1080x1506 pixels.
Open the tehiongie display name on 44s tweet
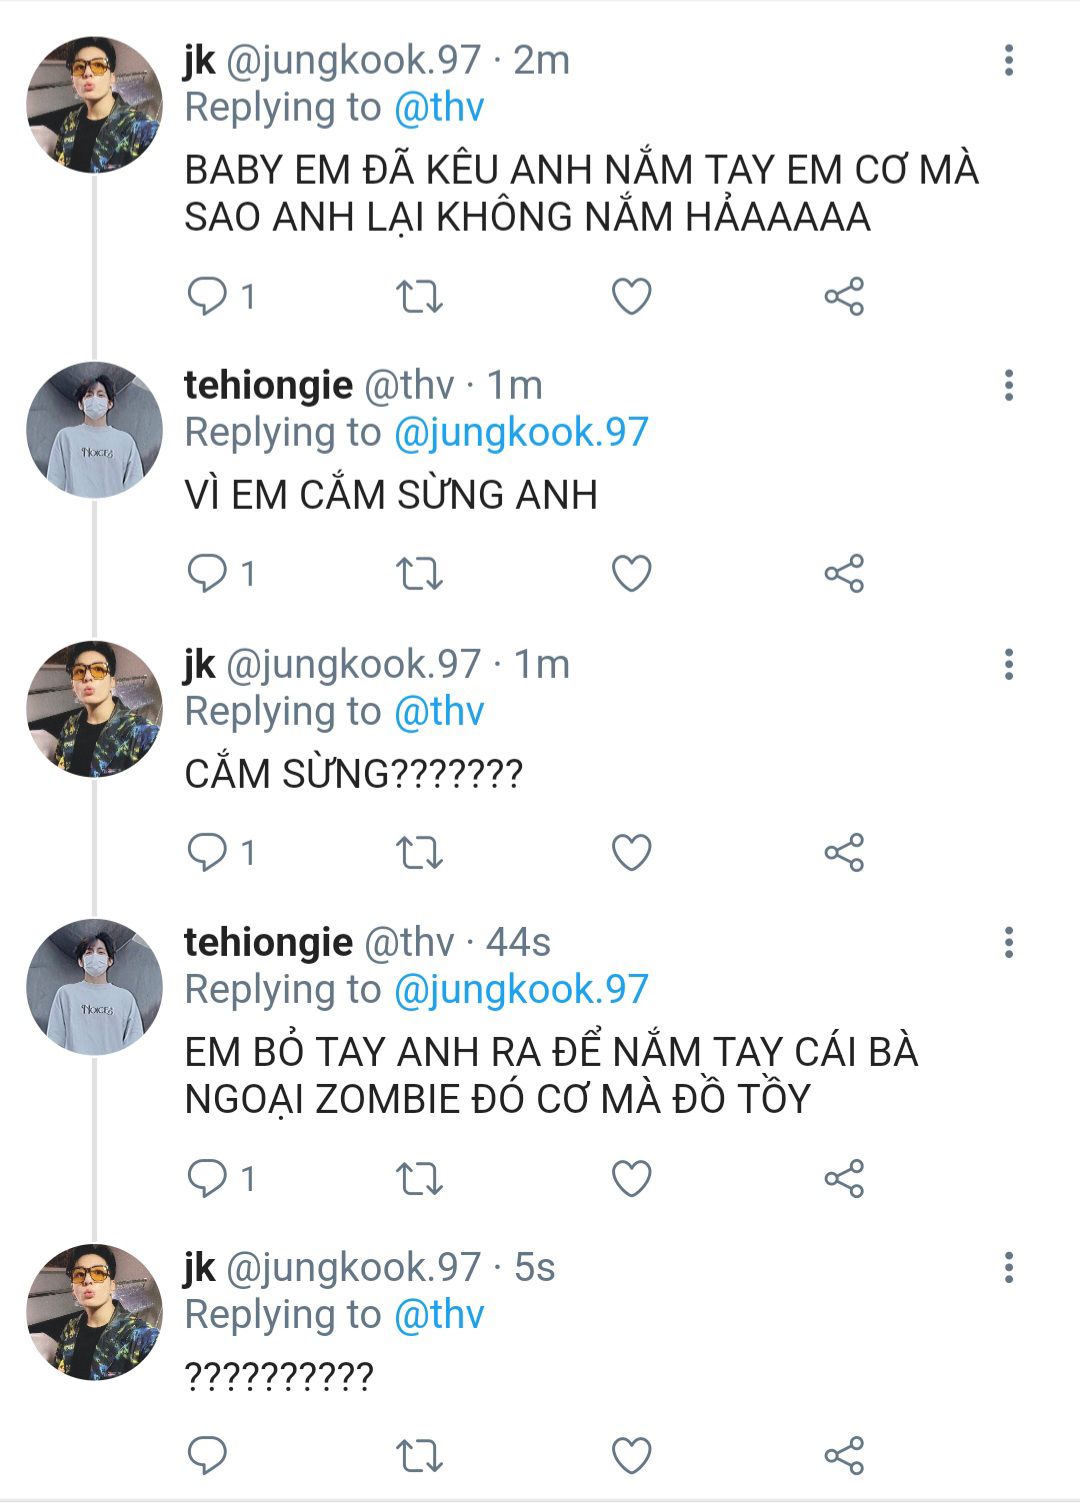pos(268,942)
